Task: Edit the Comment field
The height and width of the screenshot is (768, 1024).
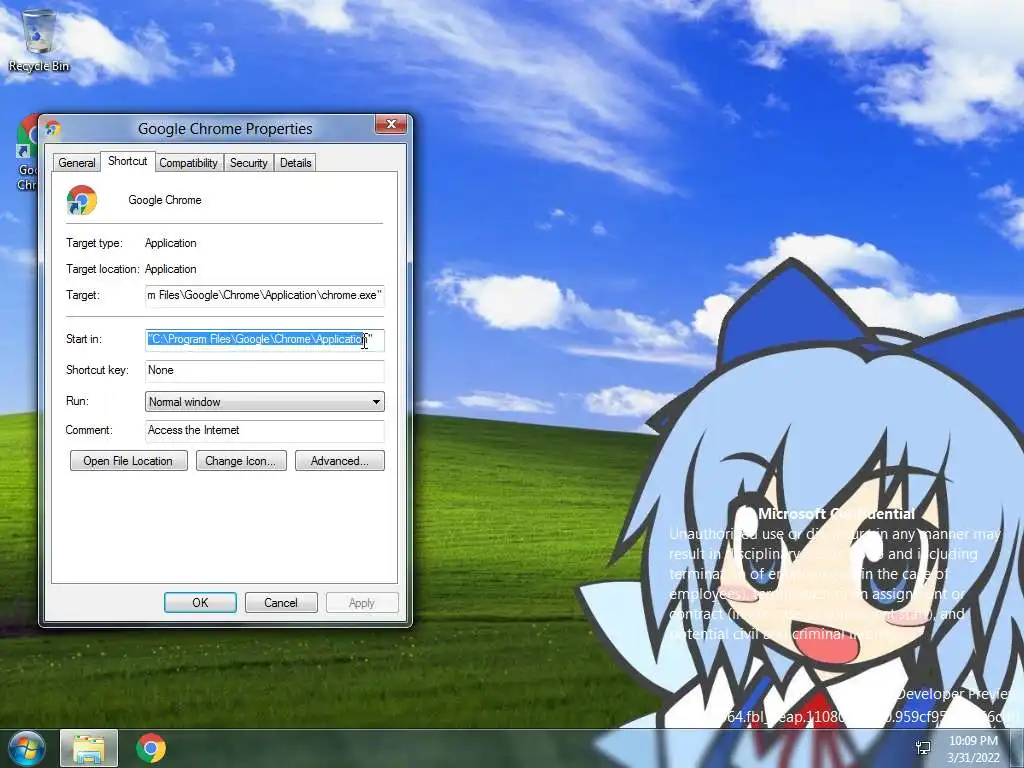Action: [264, 430]
